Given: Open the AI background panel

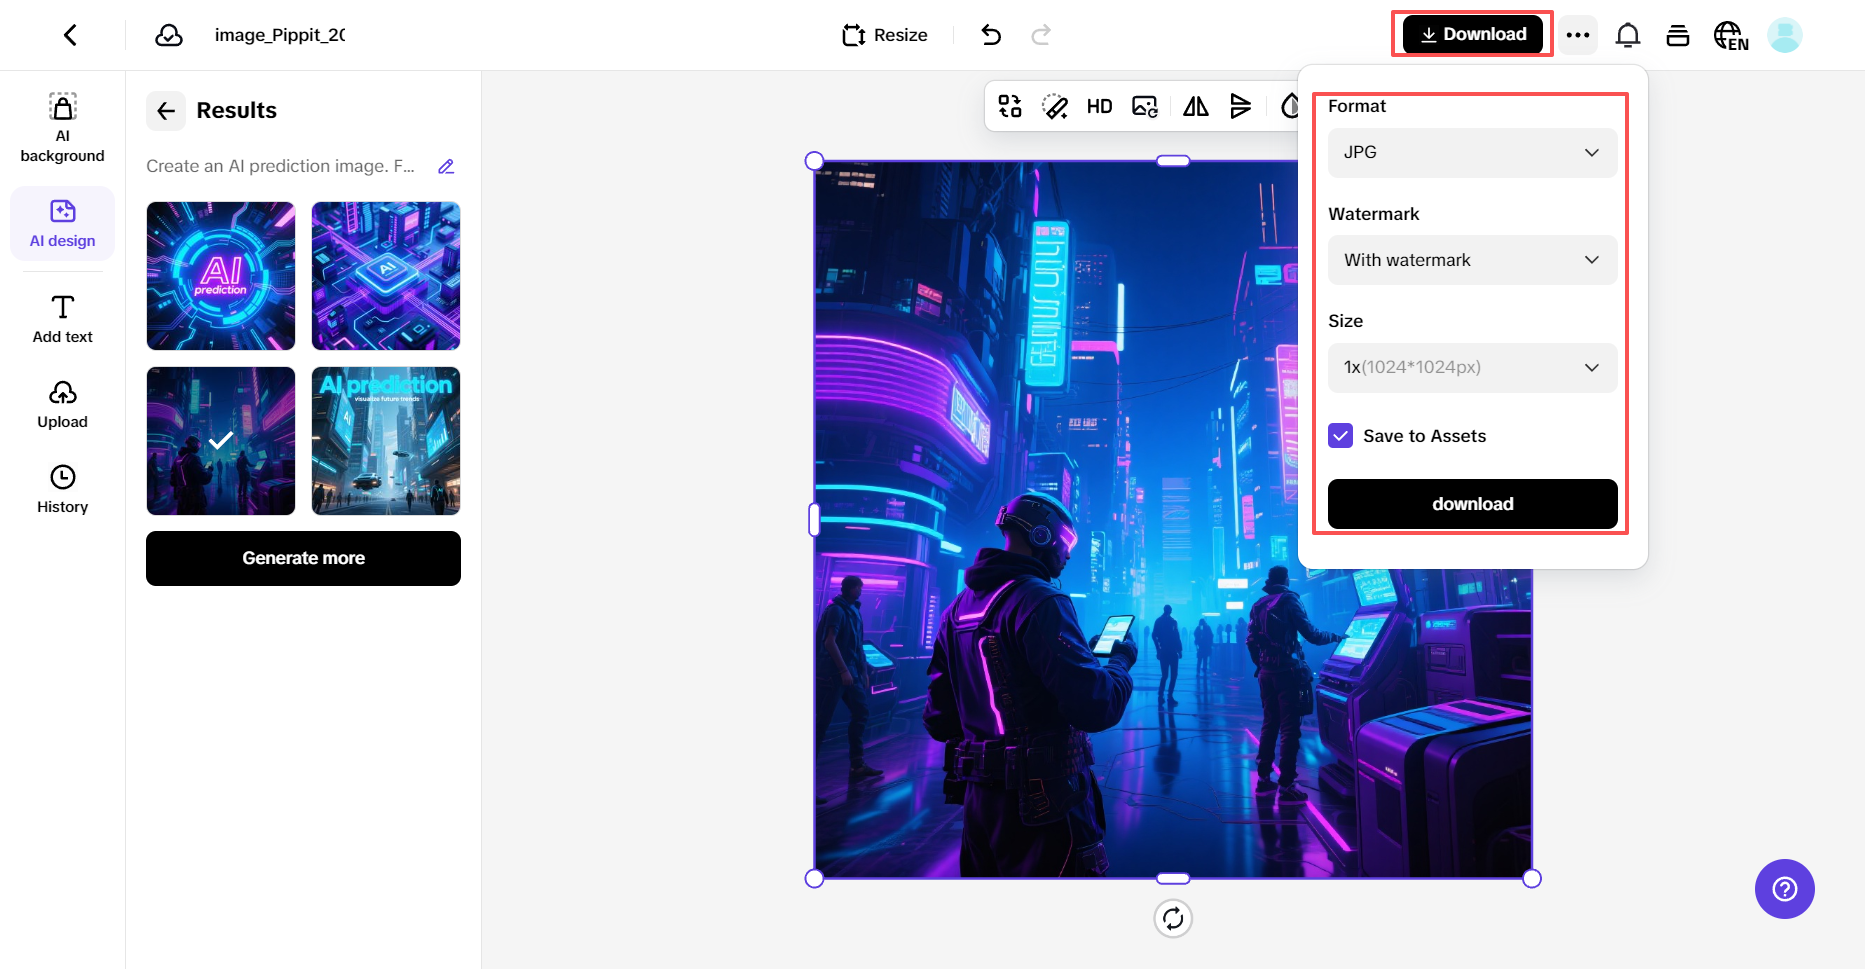Looking at the screenshot, I should [62, 128].
